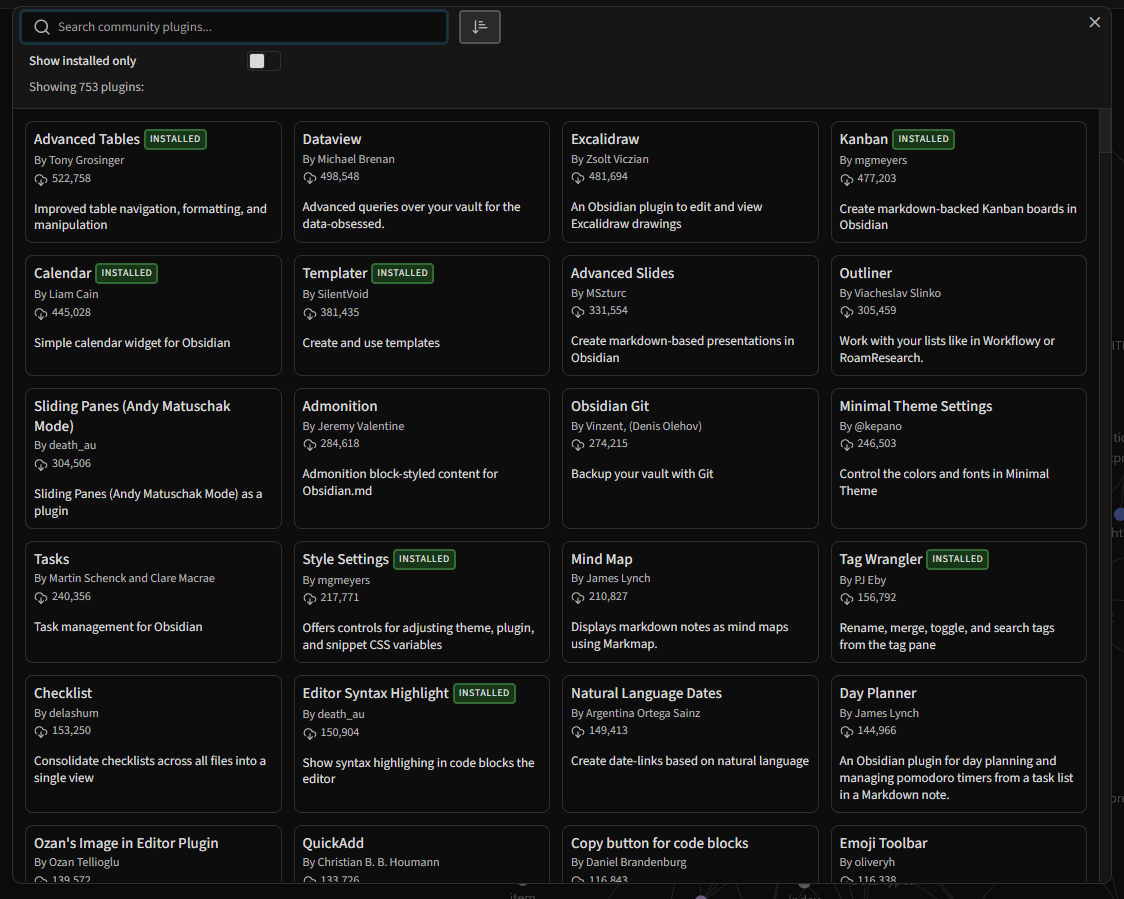Click download icon beside 150,904
This screenshot has width=1124, height=899.
tap(310, 733)
